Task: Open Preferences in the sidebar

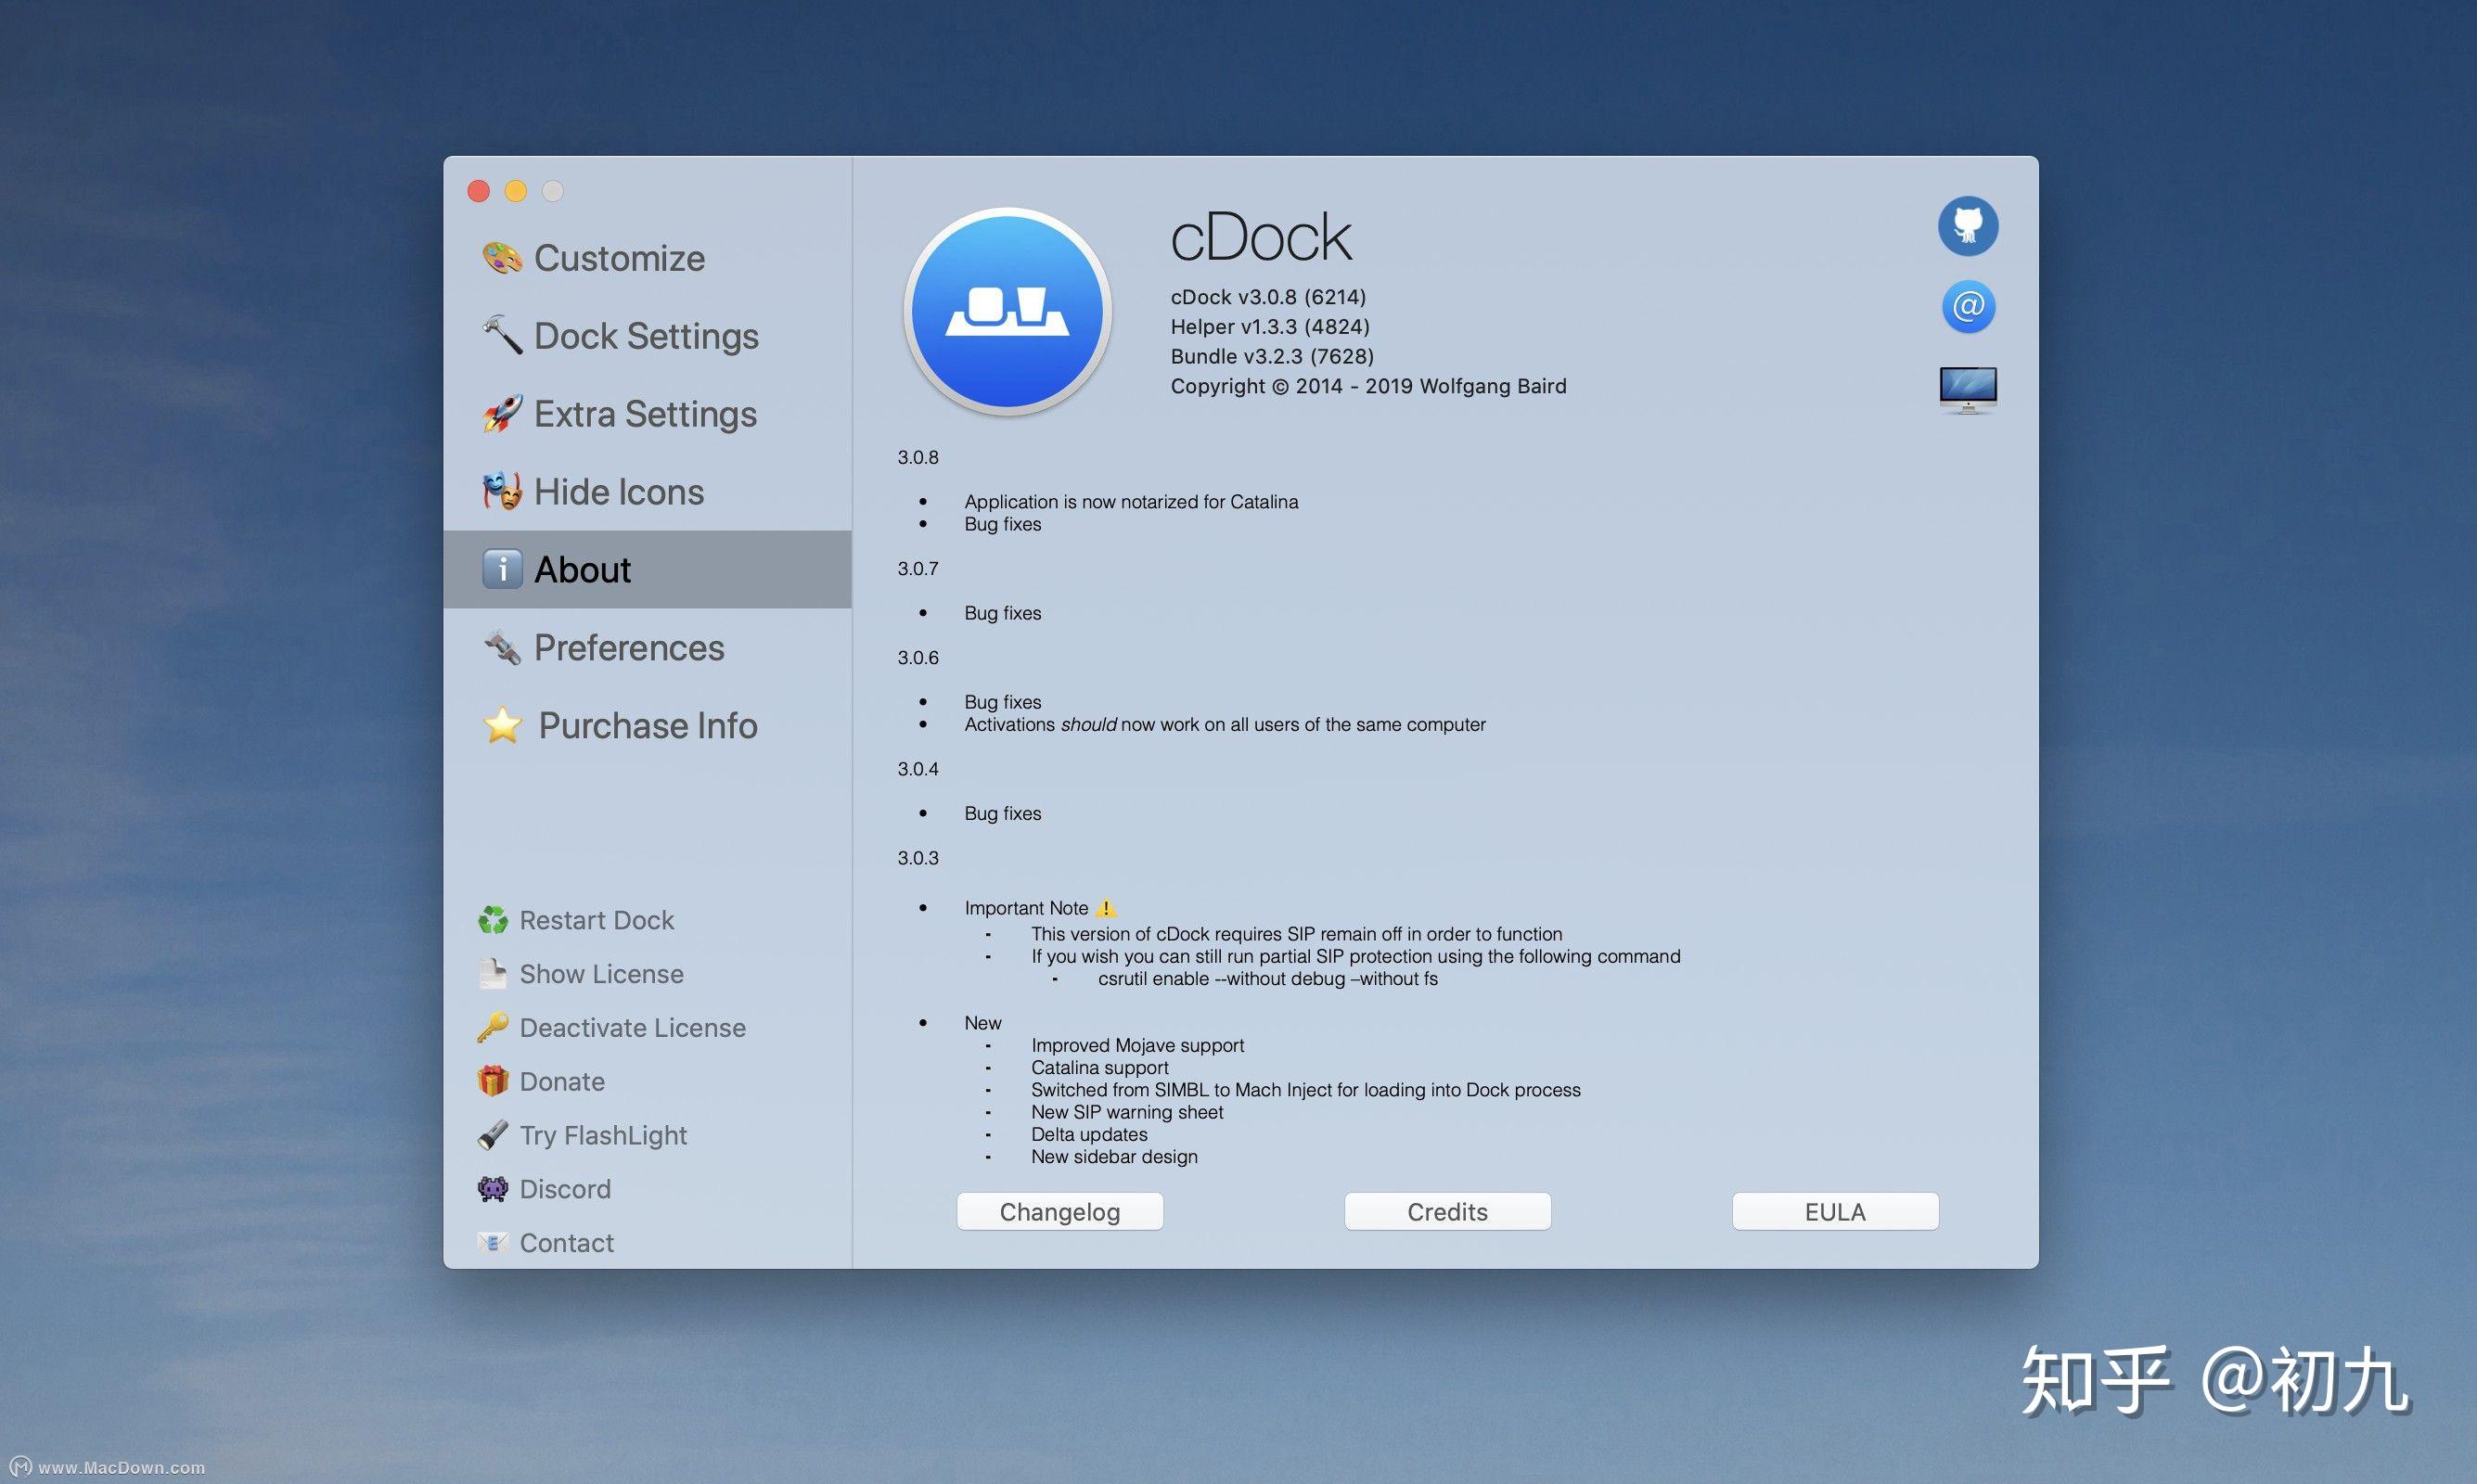Action: (647, 647)
